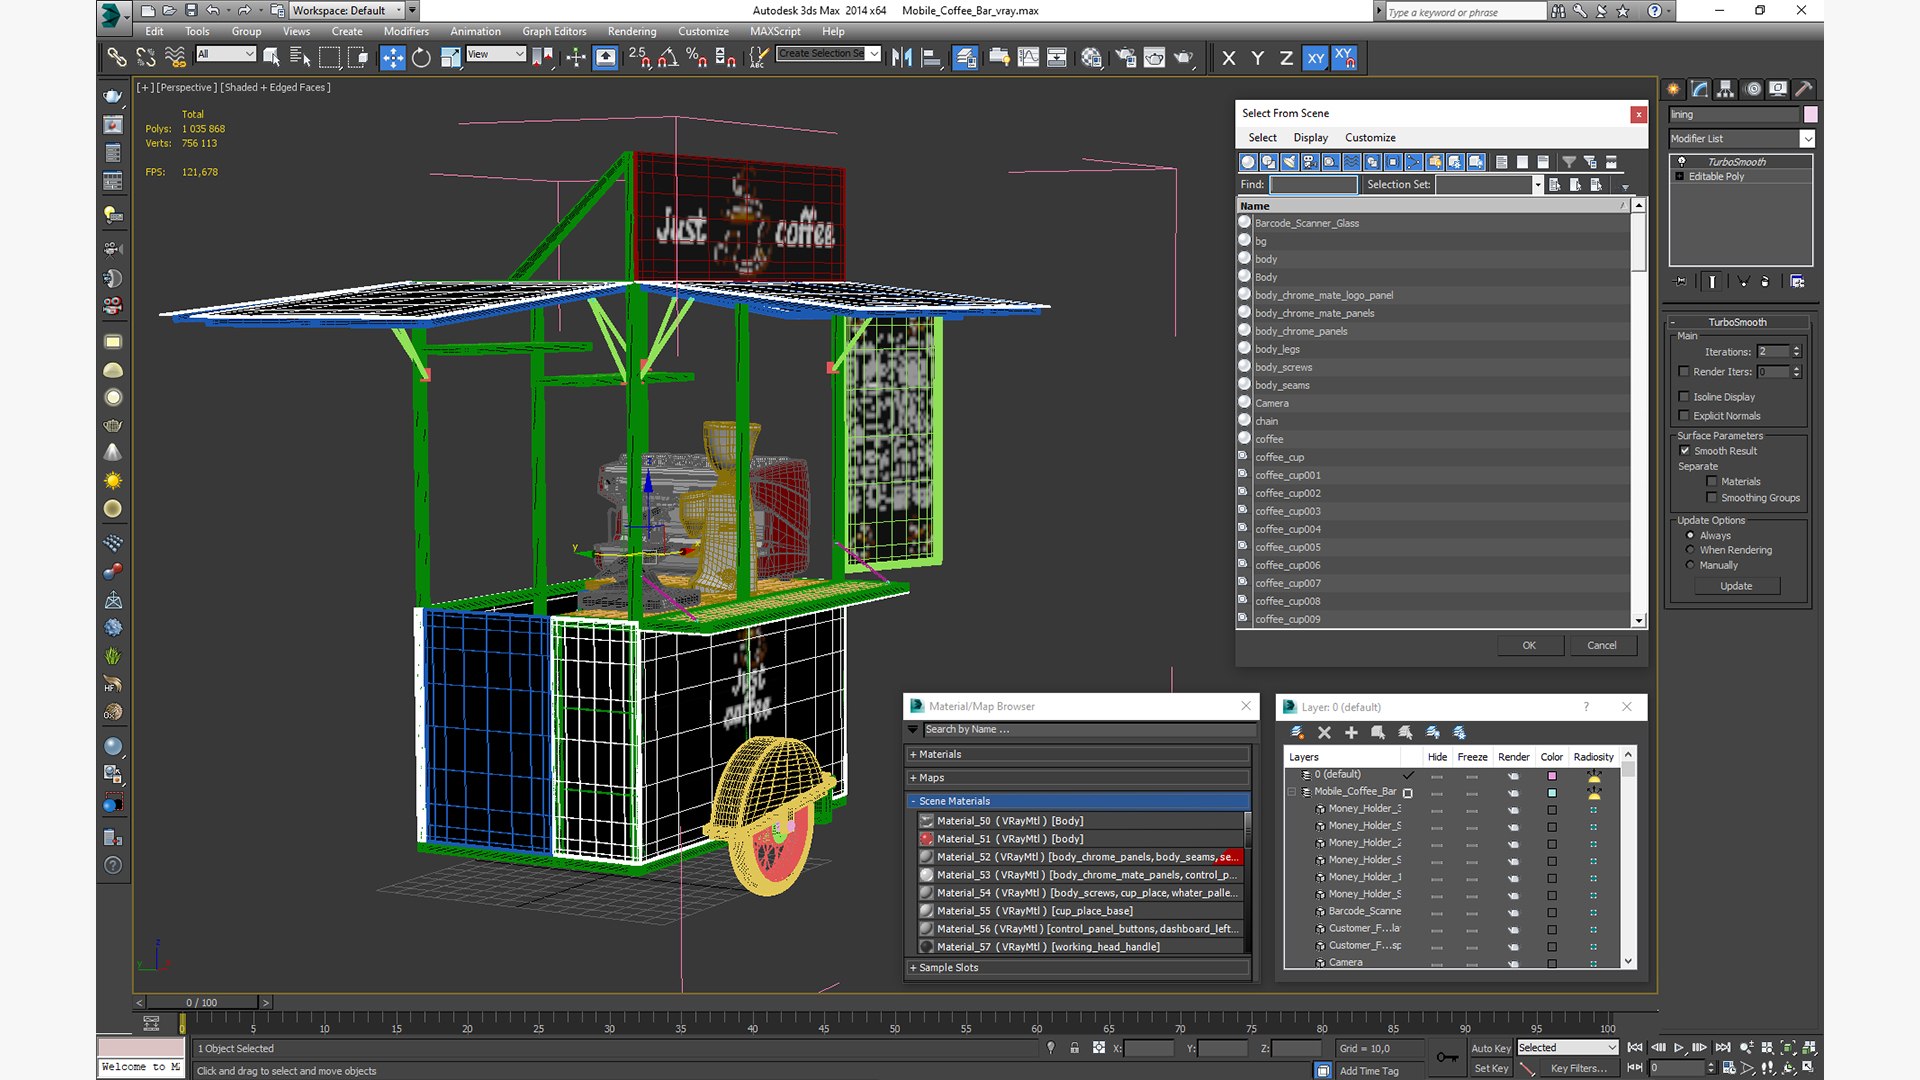1920x1080 pixels.
Task: Click Mobile_Coffee_Bar layer color swatch
Action: pos(1552,792)
